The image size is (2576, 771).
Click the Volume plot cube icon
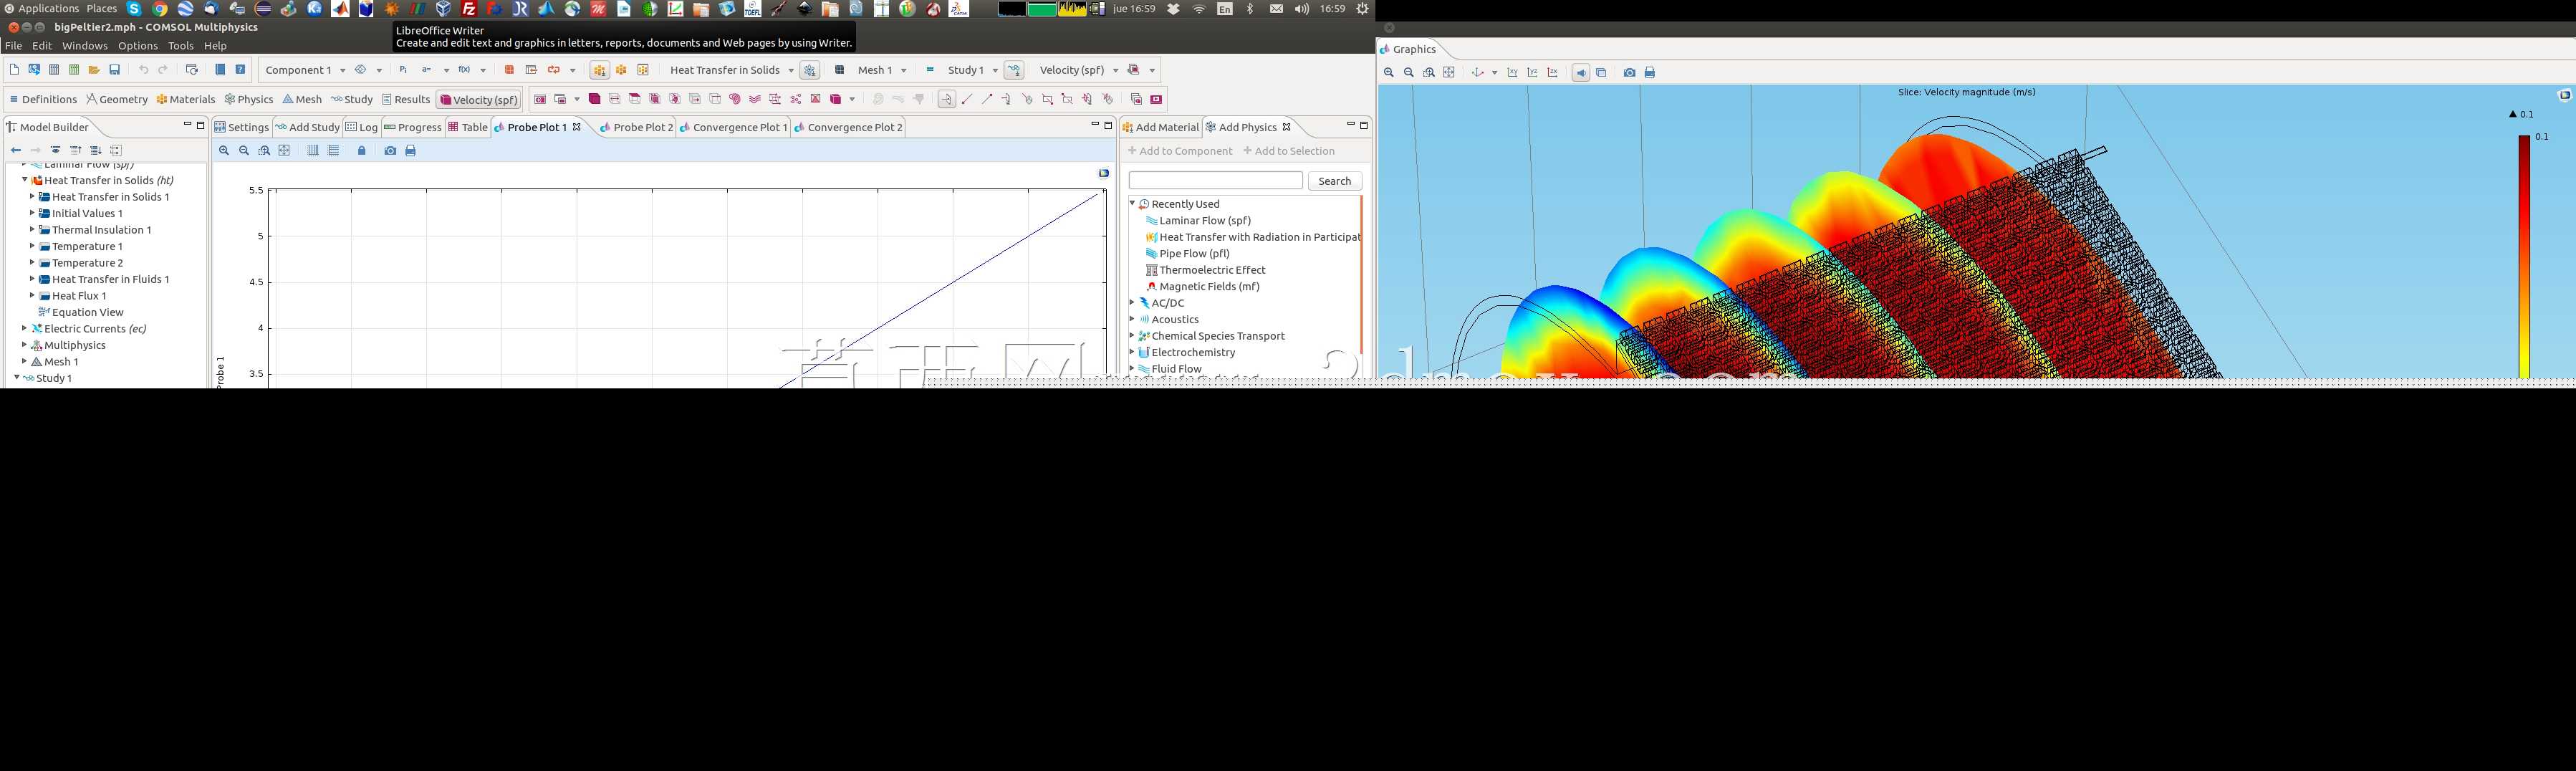594,99
